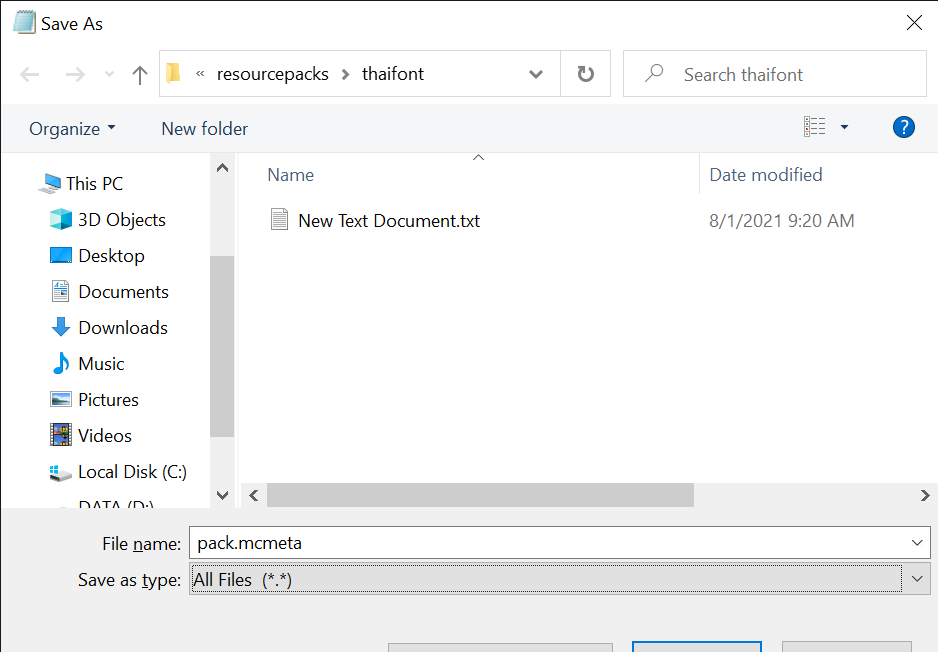Go forward with the Forward arrow
The height and width of the screenshot is (652, 938).
coord(75,74)
